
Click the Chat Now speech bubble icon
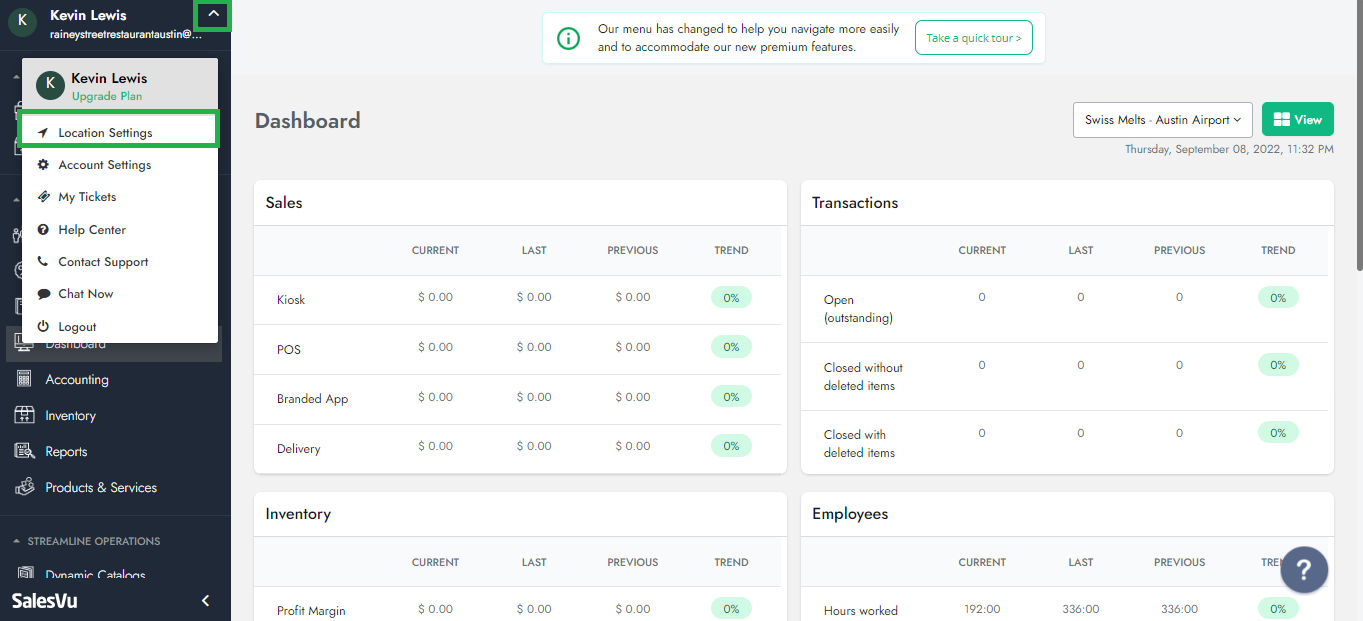pyautogui.click(x=43, y=294)
